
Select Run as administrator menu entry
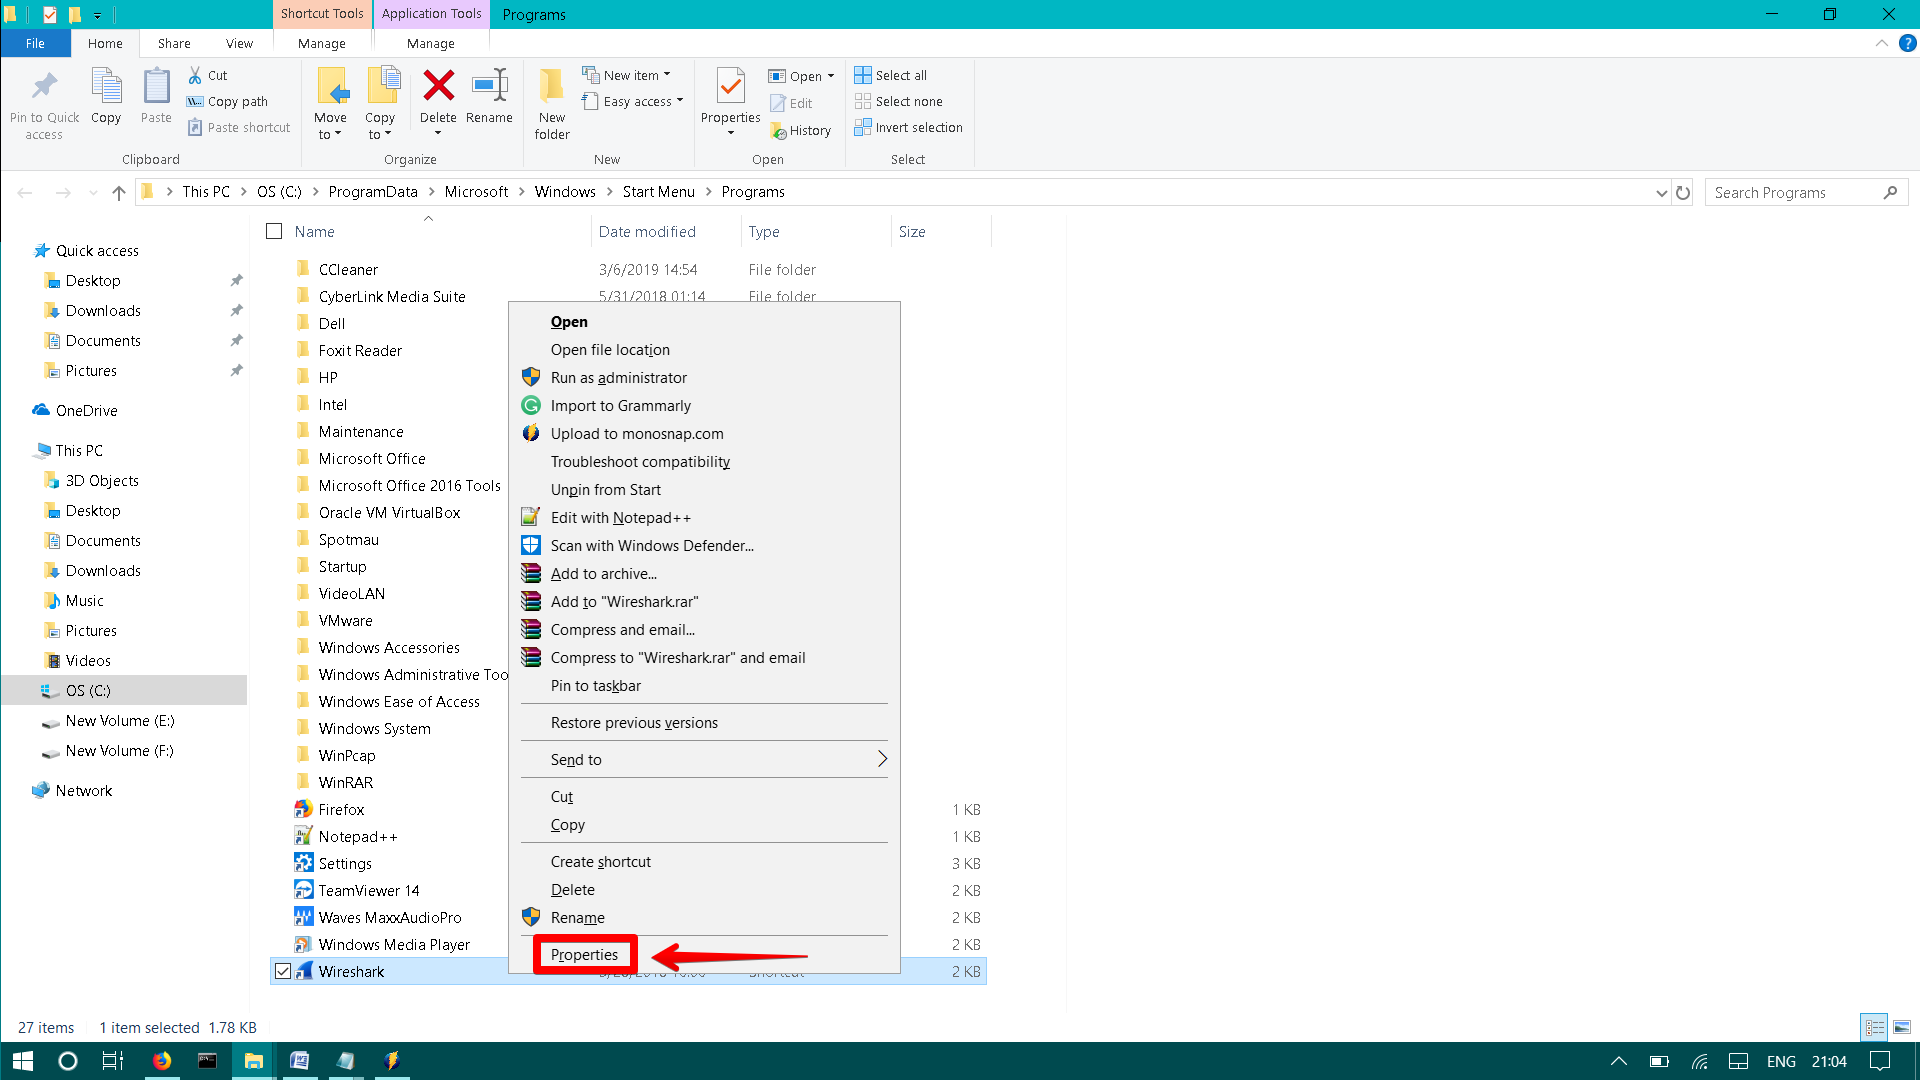(x=618, y=378)
